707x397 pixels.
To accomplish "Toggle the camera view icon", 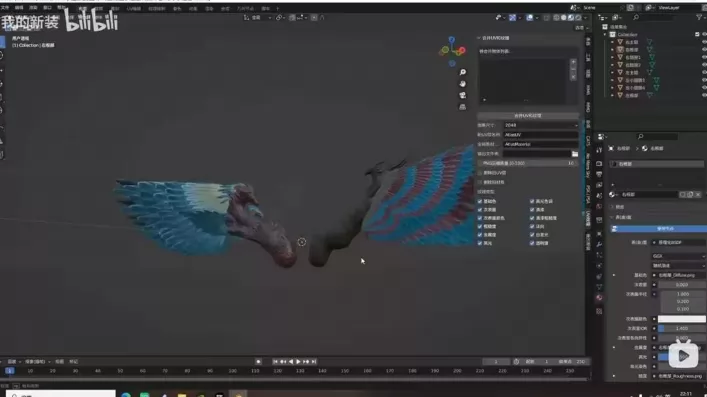I will click(463, 95).
